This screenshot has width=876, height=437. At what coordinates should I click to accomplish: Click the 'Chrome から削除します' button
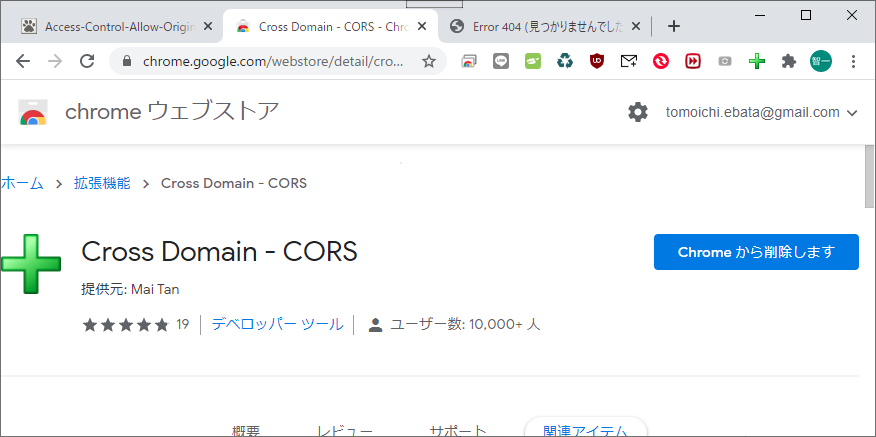pos(755,252)
